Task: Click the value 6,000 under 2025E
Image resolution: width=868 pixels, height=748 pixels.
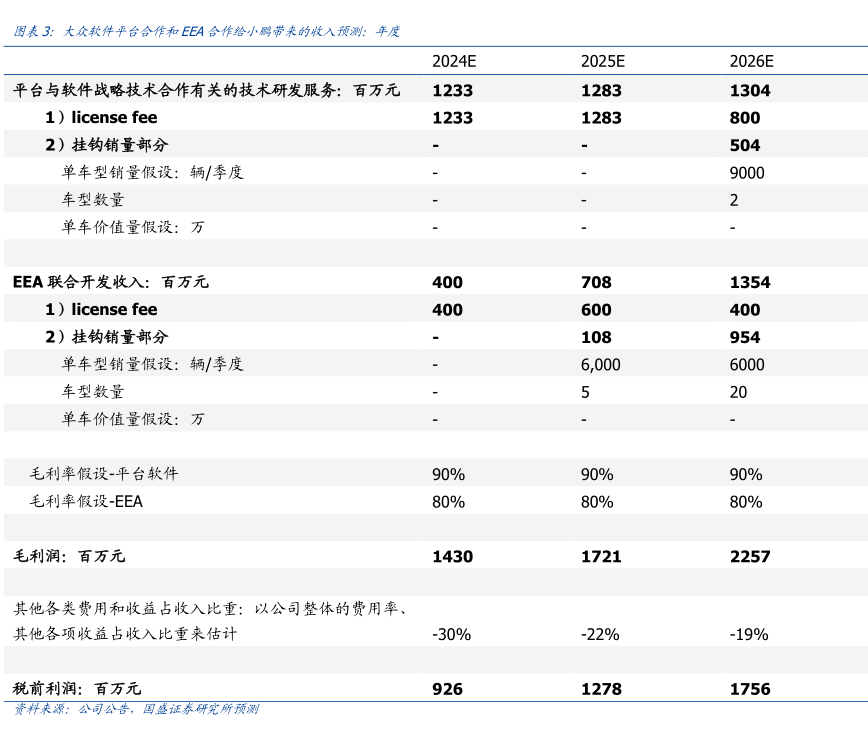Action: (x=601, y=365)
